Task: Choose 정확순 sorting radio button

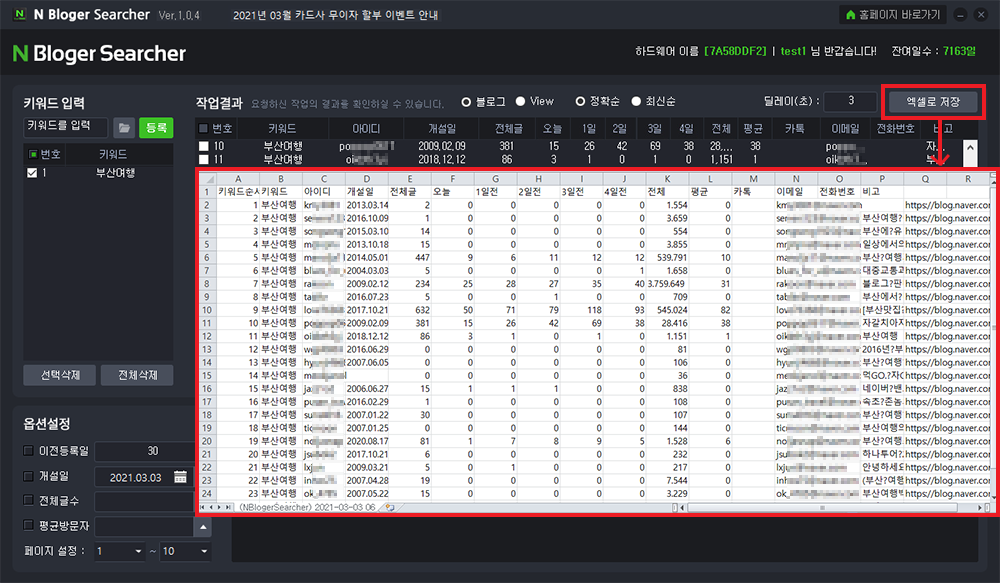Action: pyautogui.click(x=580, y=101)
